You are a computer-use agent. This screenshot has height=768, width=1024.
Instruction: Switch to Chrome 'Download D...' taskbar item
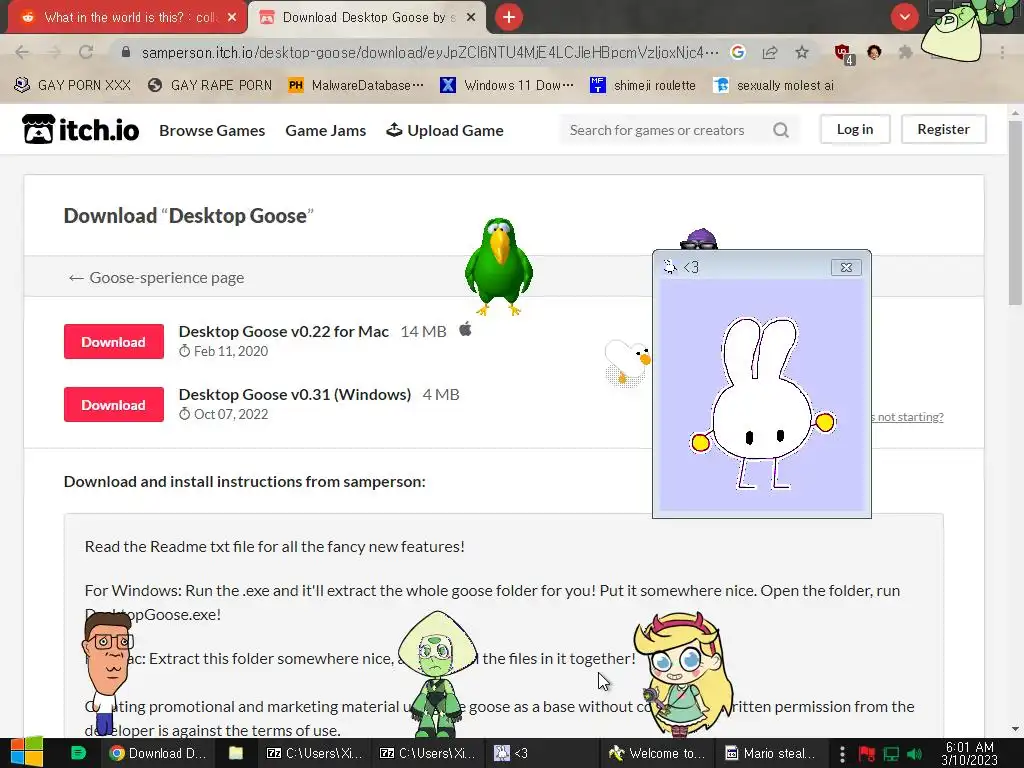[x=157, y=753]
